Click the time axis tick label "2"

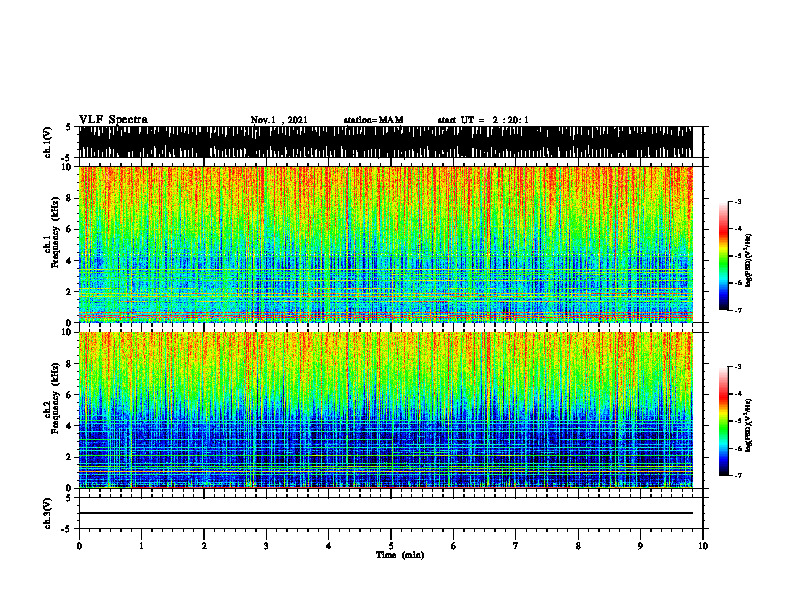[x=204, y=546]
